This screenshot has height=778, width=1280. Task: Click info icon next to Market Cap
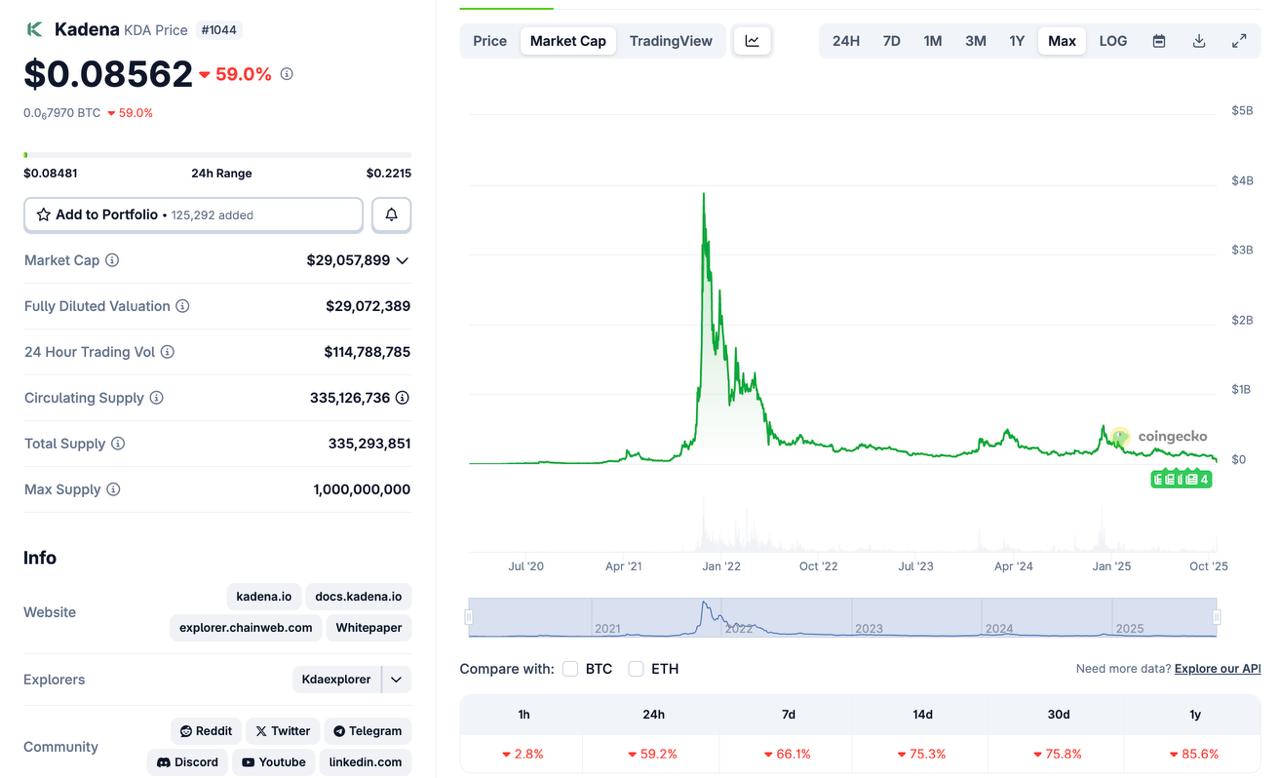(112, 260)
